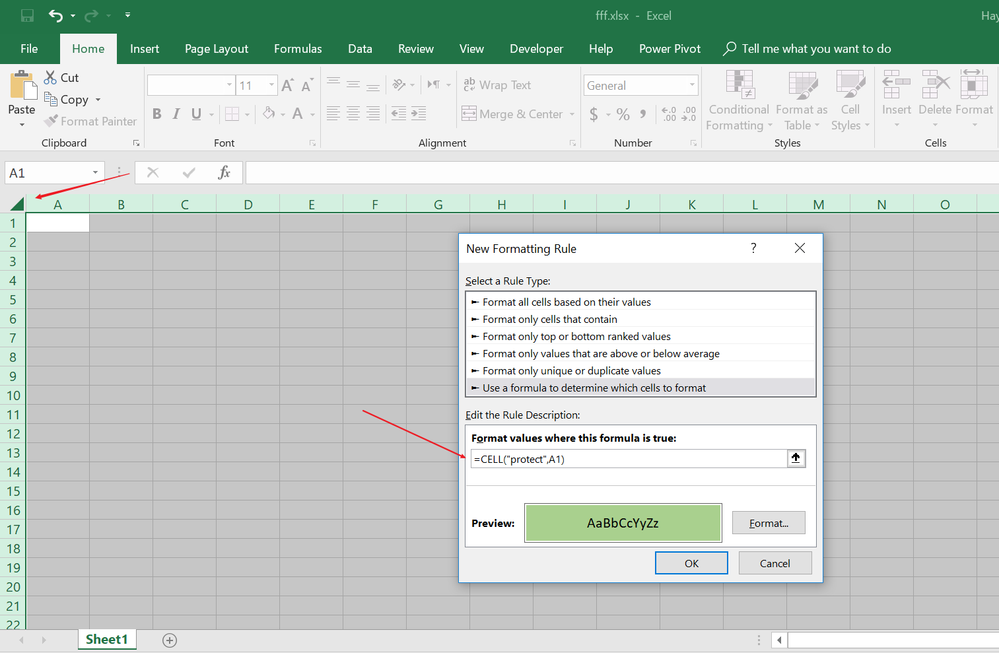Viewport: 999px width, 653px height.
Task: Open the Number Format General dropdown
Action: 692,85
